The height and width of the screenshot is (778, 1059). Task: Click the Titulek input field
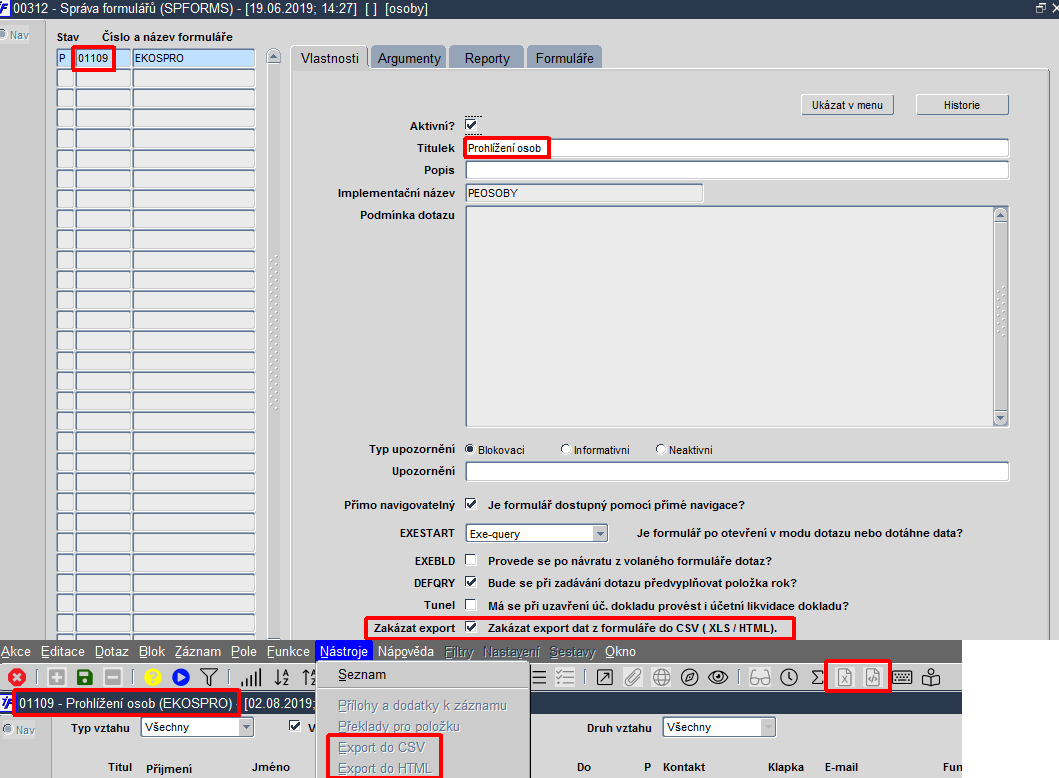tap(737, 148)
